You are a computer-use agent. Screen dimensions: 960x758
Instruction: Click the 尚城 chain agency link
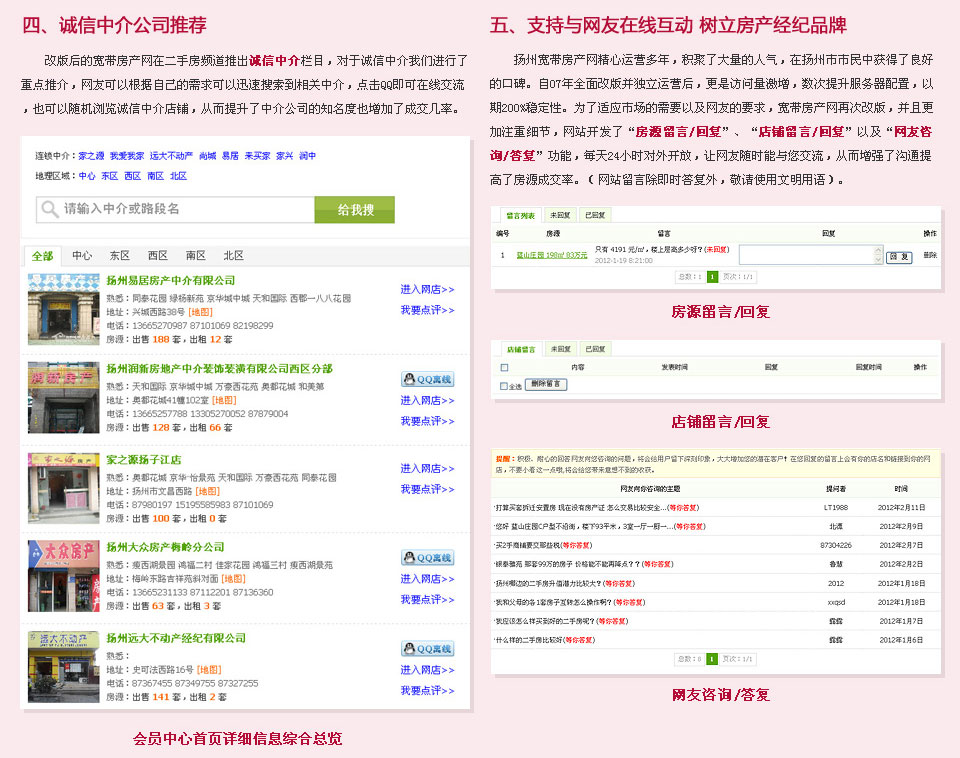pyautogui.click(x=208, y=156)
